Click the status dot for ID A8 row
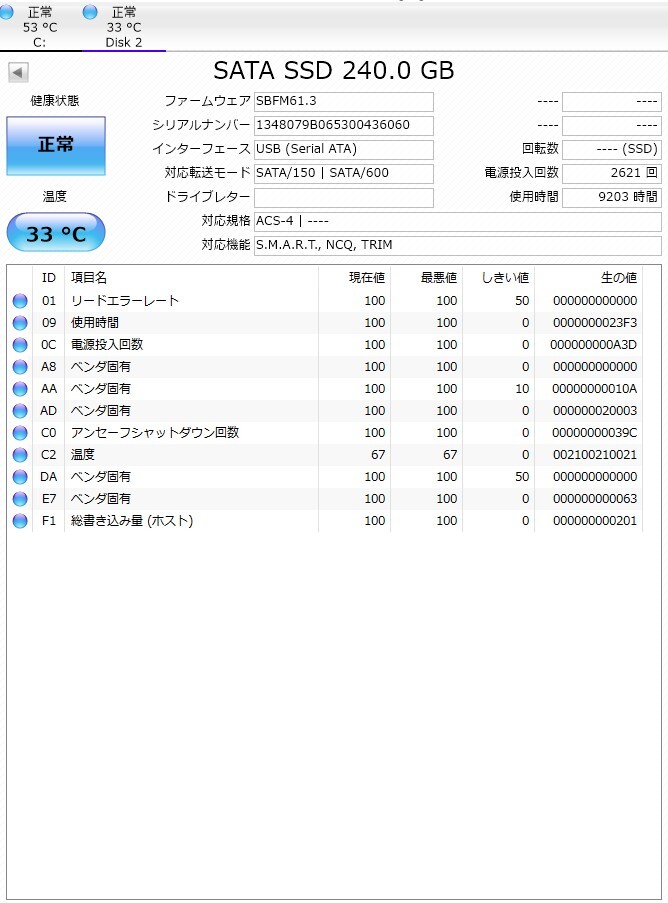This screenshot has height=903, width=668. coord(20,367)
